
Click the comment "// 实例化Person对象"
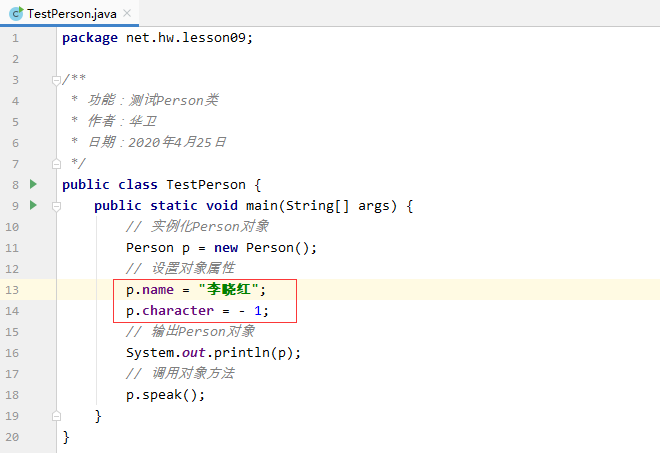197,226
